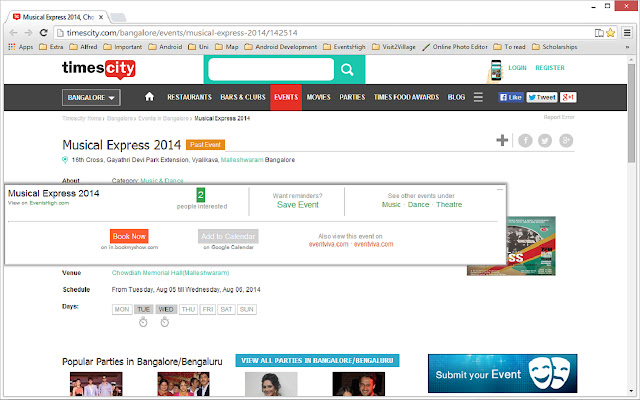Open the PARTIES nav item
This screenshot has width=640, height=400.
[352, 97]
